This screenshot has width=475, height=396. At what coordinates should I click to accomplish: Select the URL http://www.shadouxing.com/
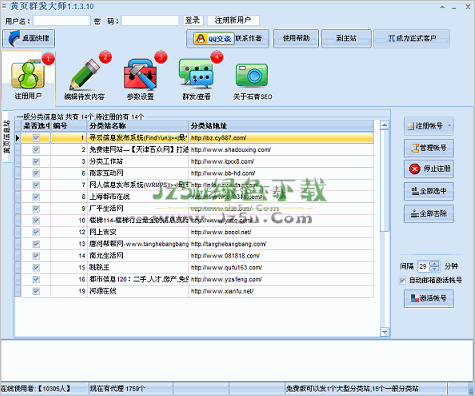pos(231,150)
